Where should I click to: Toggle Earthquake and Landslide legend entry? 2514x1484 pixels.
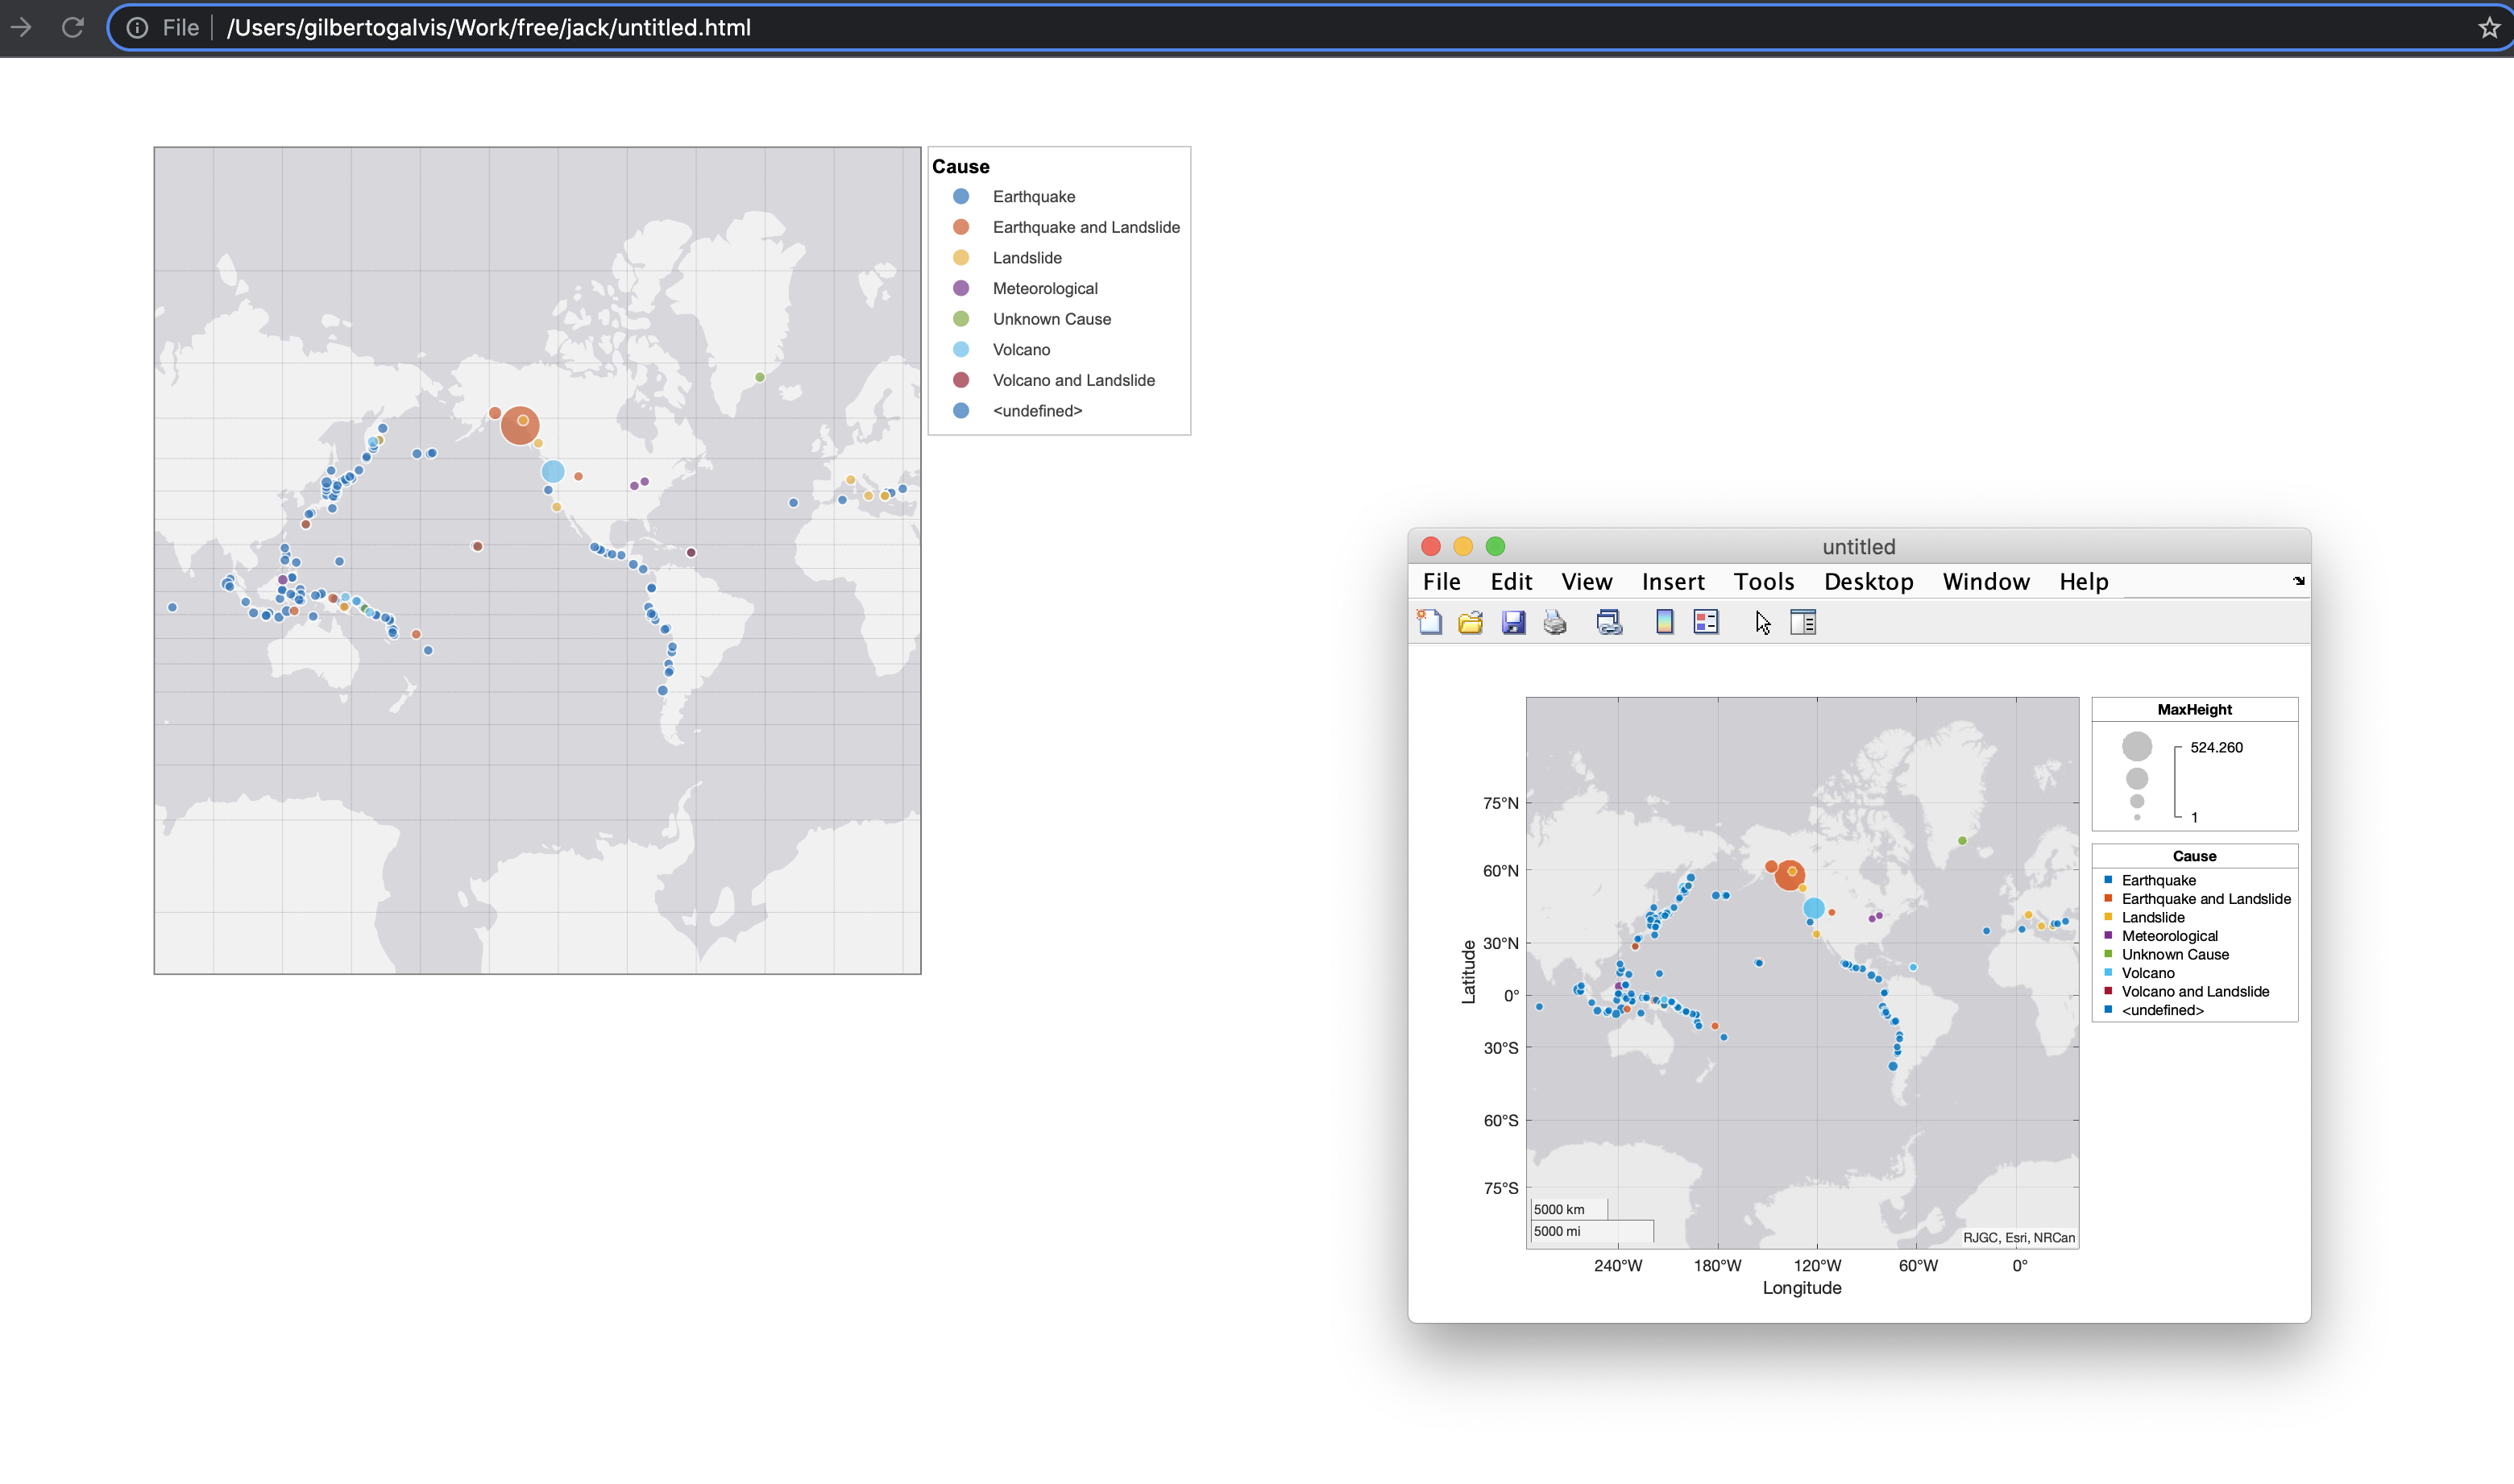(x=1085, y=227)
